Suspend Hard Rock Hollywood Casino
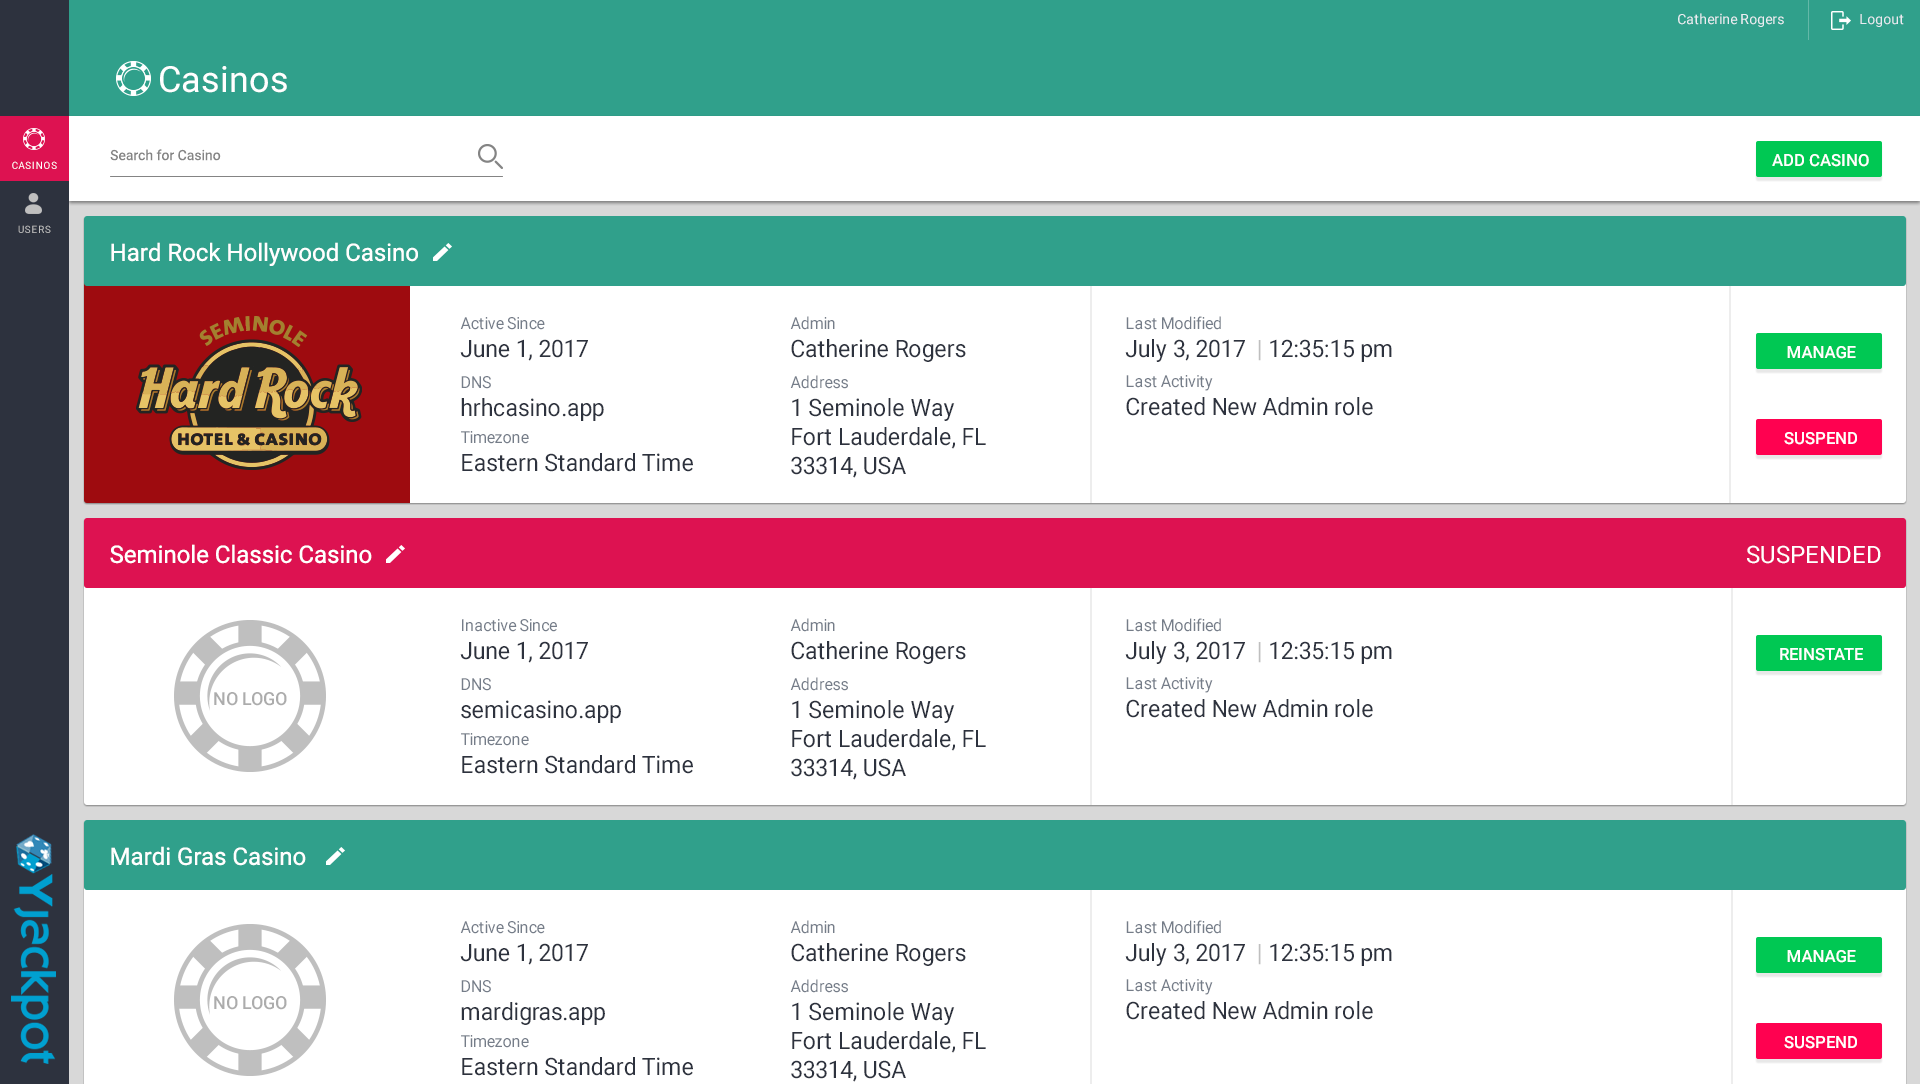This screenshot has height=1084, width=1920. click(1818, 438)
